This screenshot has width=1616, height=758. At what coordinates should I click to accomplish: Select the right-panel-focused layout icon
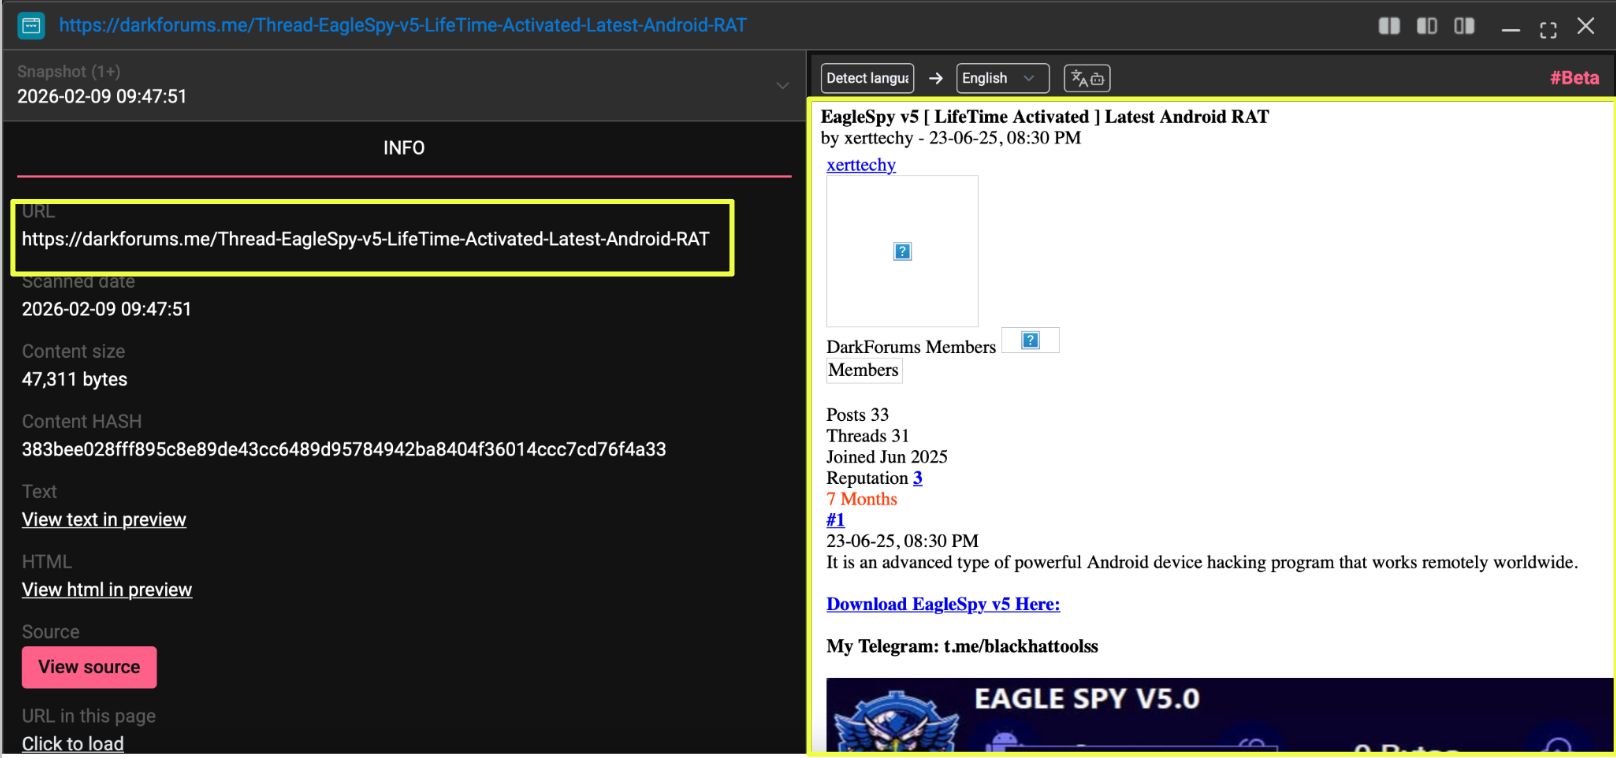click(x=1464, y=26)
